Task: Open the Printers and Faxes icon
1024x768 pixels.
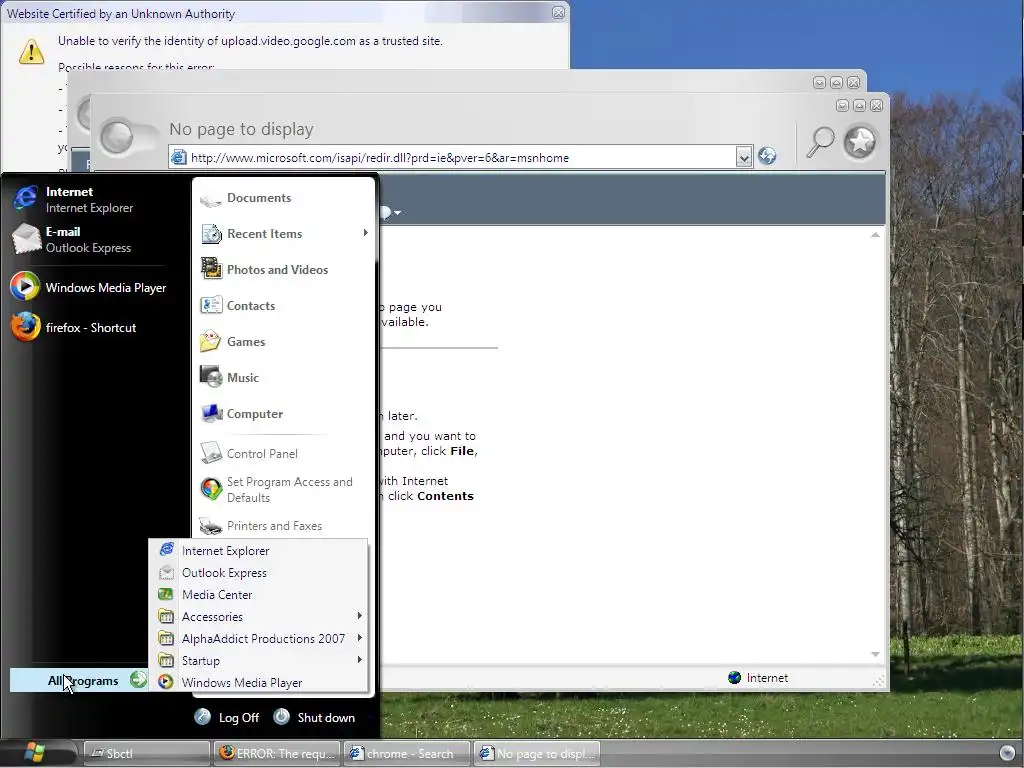Action: click(x=210, y=526)
